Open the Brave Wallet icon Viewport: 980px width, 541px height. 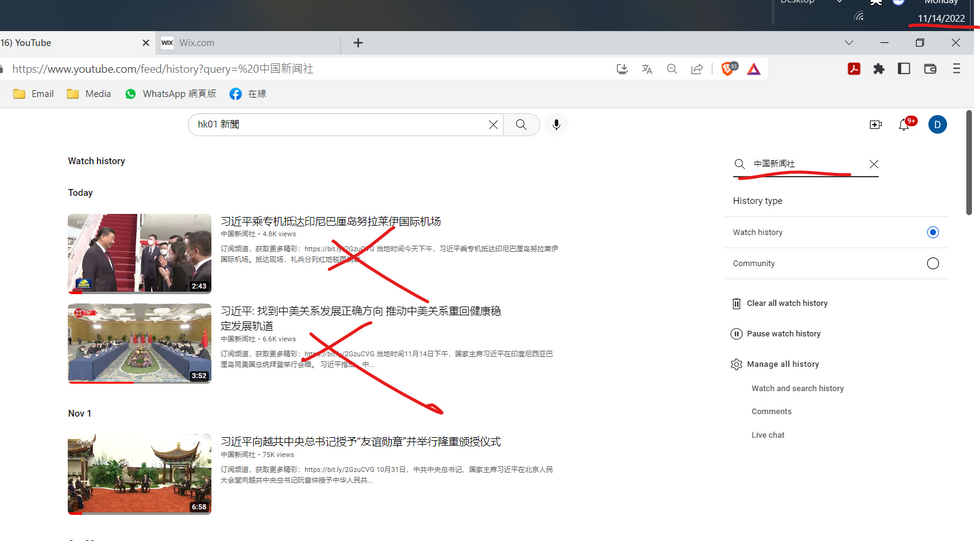[930, 69]
